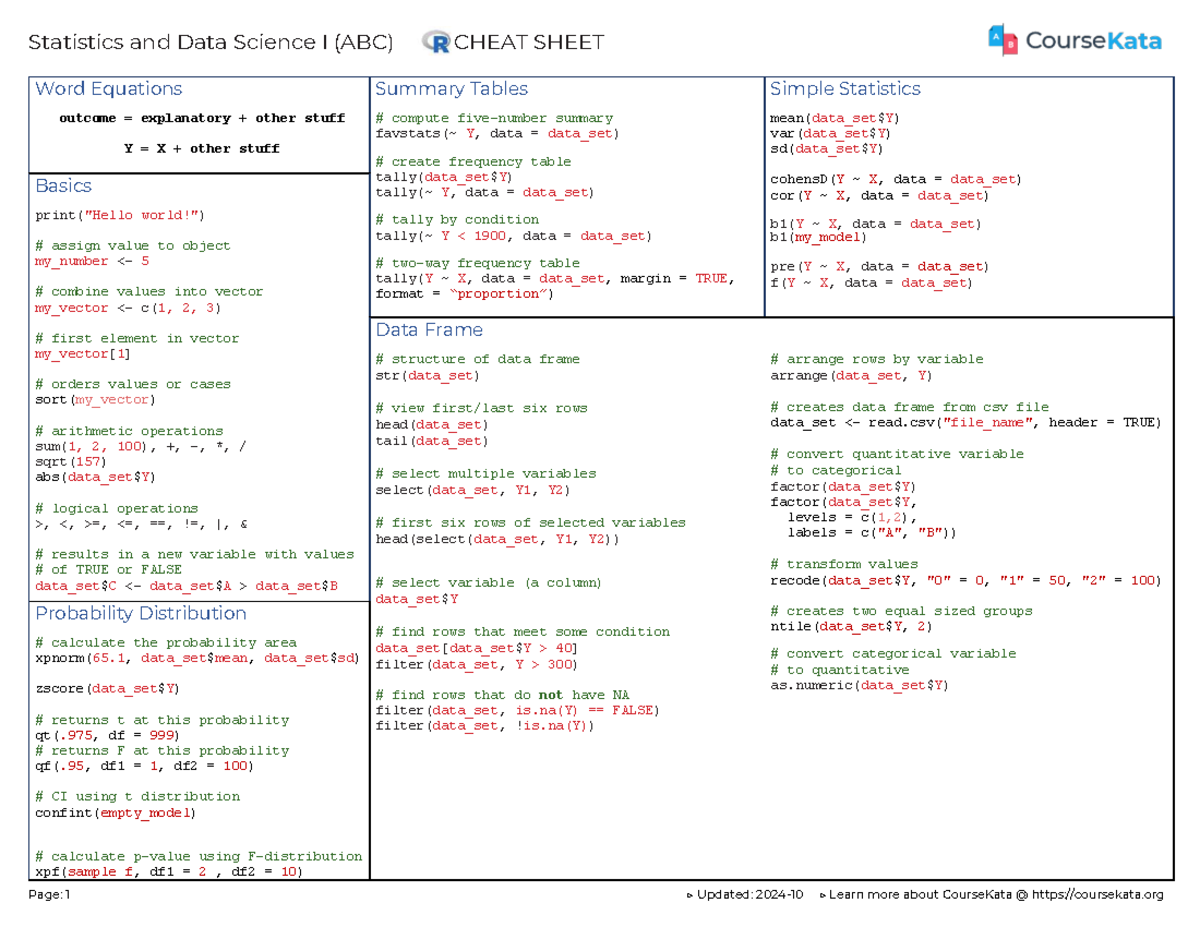Select the Data Frame panel title
The width and height of the screenshot is (1200, 927).
(x=426, y=329)
